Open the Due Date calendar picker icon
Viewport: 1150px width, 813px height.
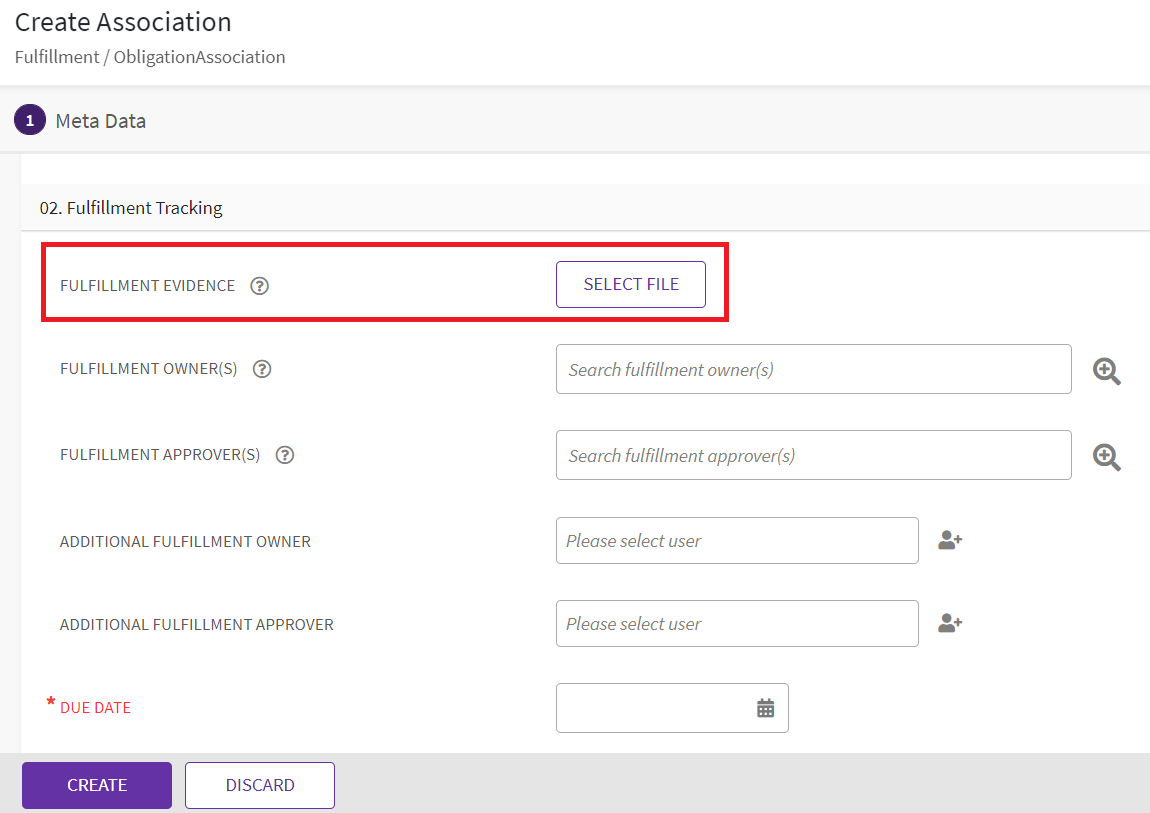pos(766,708)
